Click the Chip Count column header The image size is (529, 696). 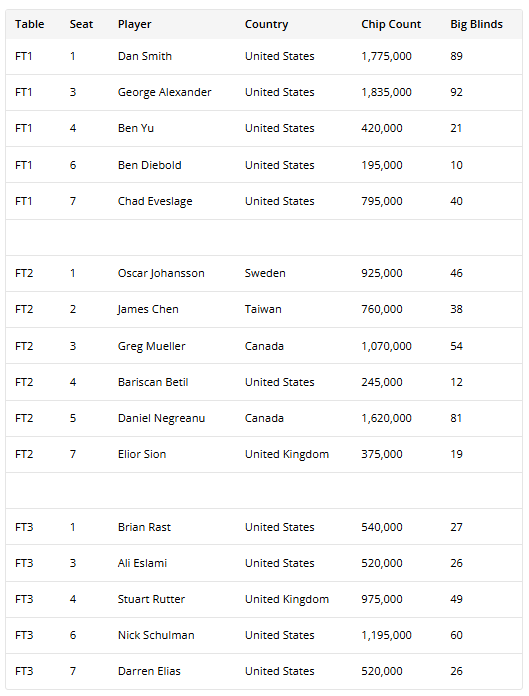pyautogui.click(x=391, y=24)
